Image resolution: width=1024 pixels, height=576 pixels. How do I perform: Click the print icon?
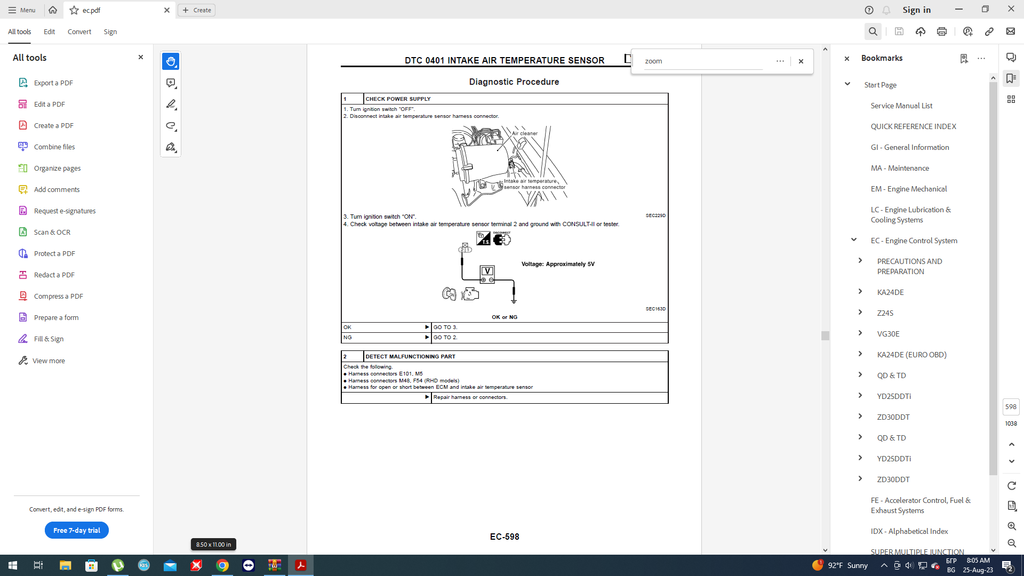coord(942,31)
